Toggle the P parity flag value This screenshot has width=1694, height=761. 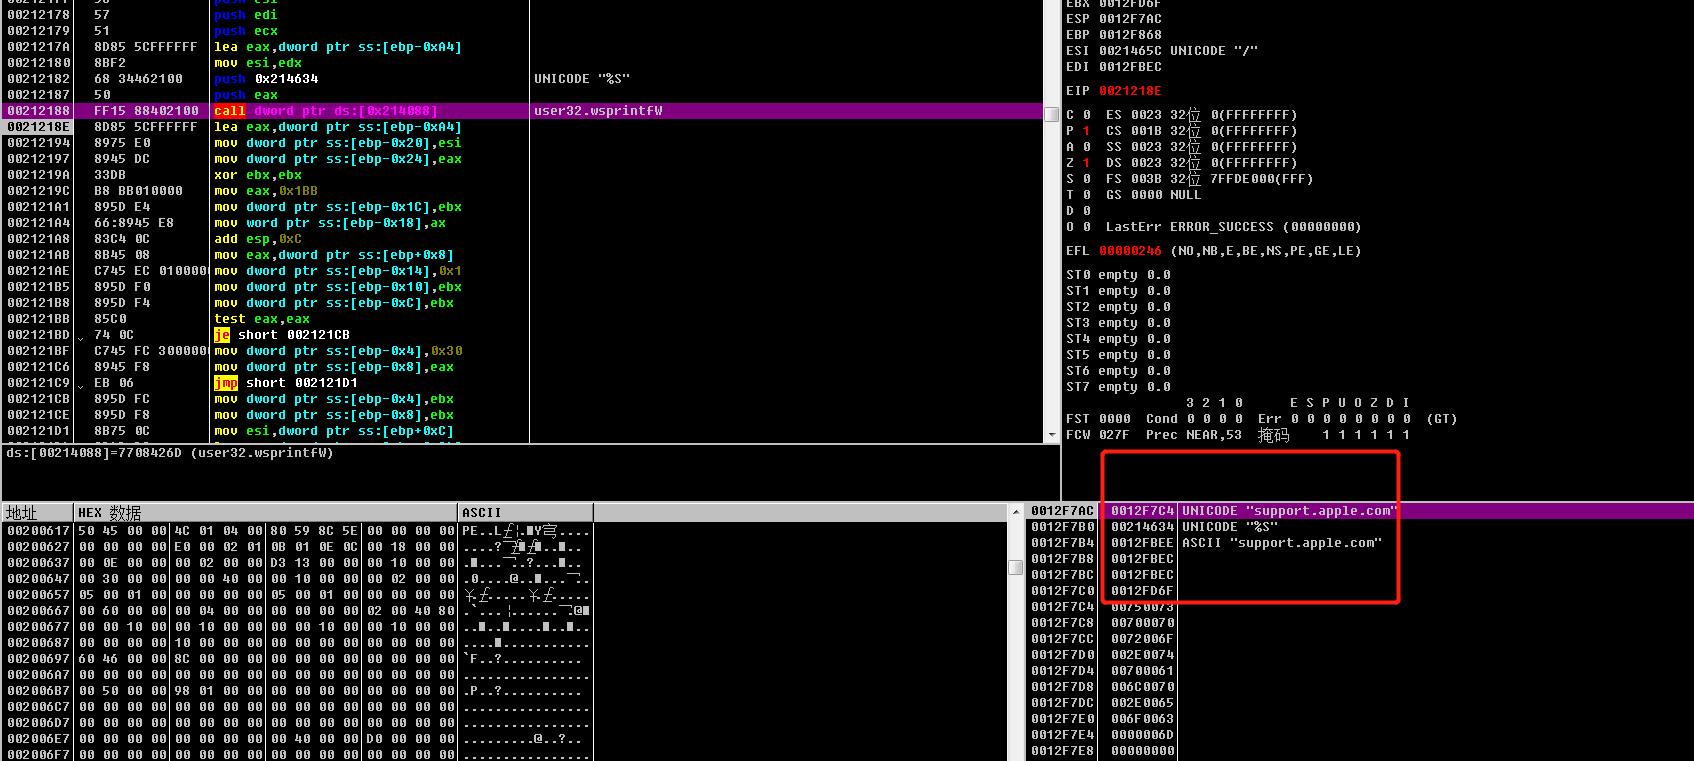[1087, 131]
